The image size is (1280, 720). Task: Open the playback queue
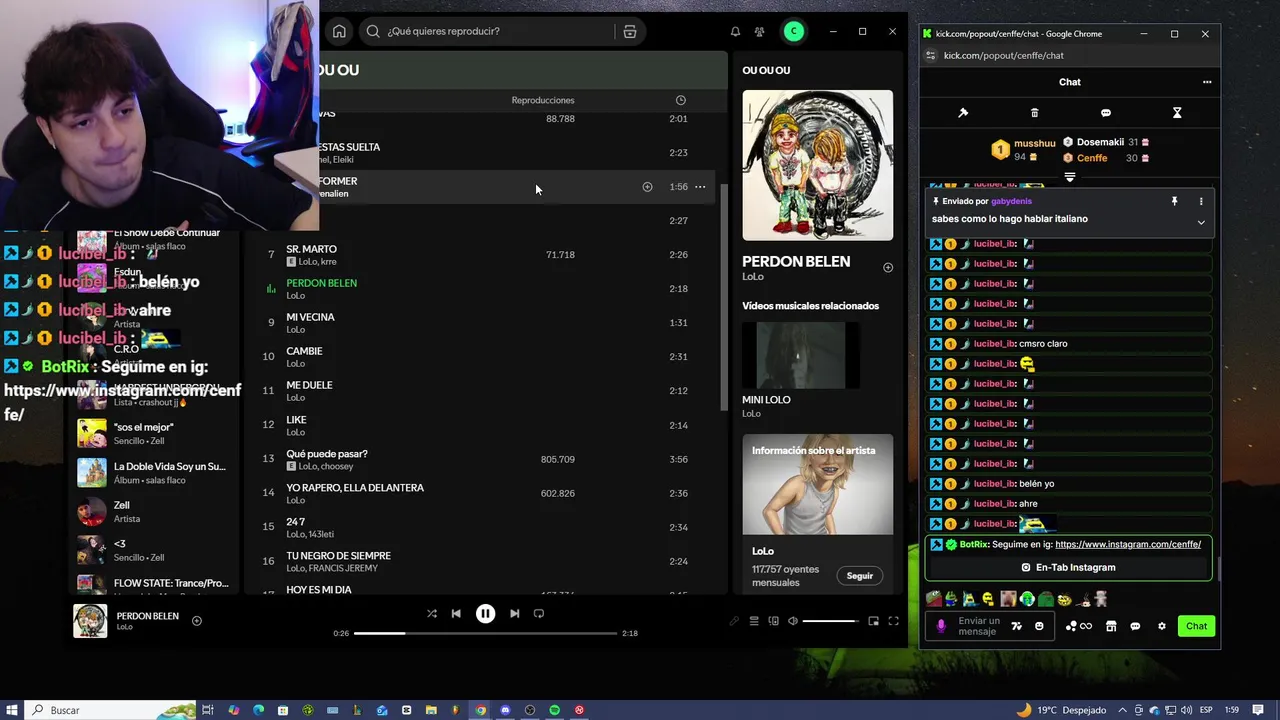pos(754,621)
